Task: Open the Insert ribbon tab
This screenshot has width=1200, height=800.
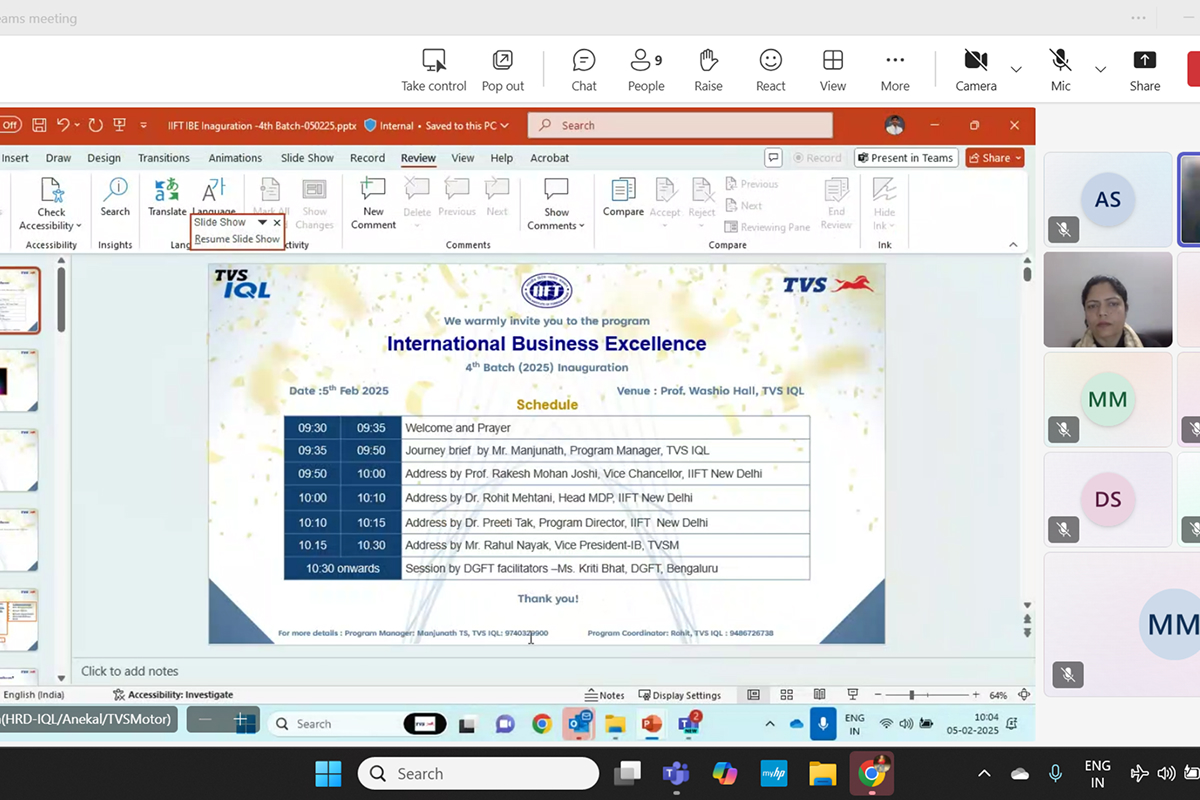Action: coord(15,158)
